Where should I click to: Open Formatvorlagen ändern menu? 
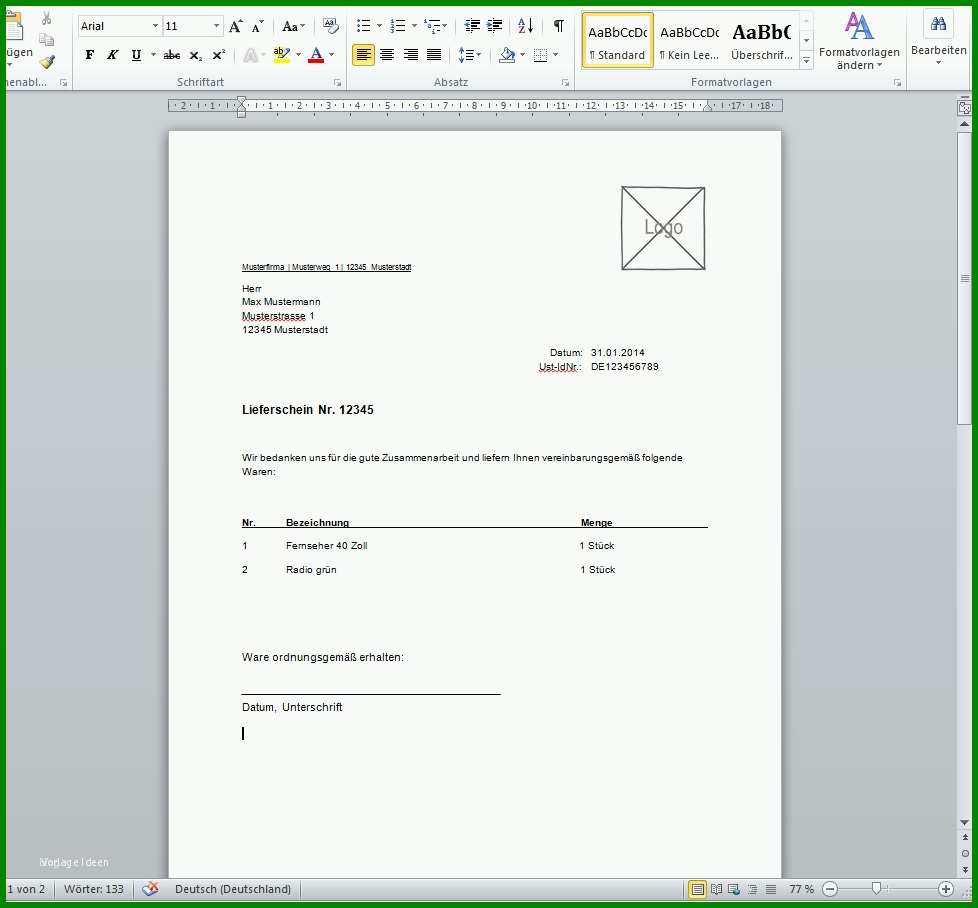pyautogui.click(x=859, y=41)
